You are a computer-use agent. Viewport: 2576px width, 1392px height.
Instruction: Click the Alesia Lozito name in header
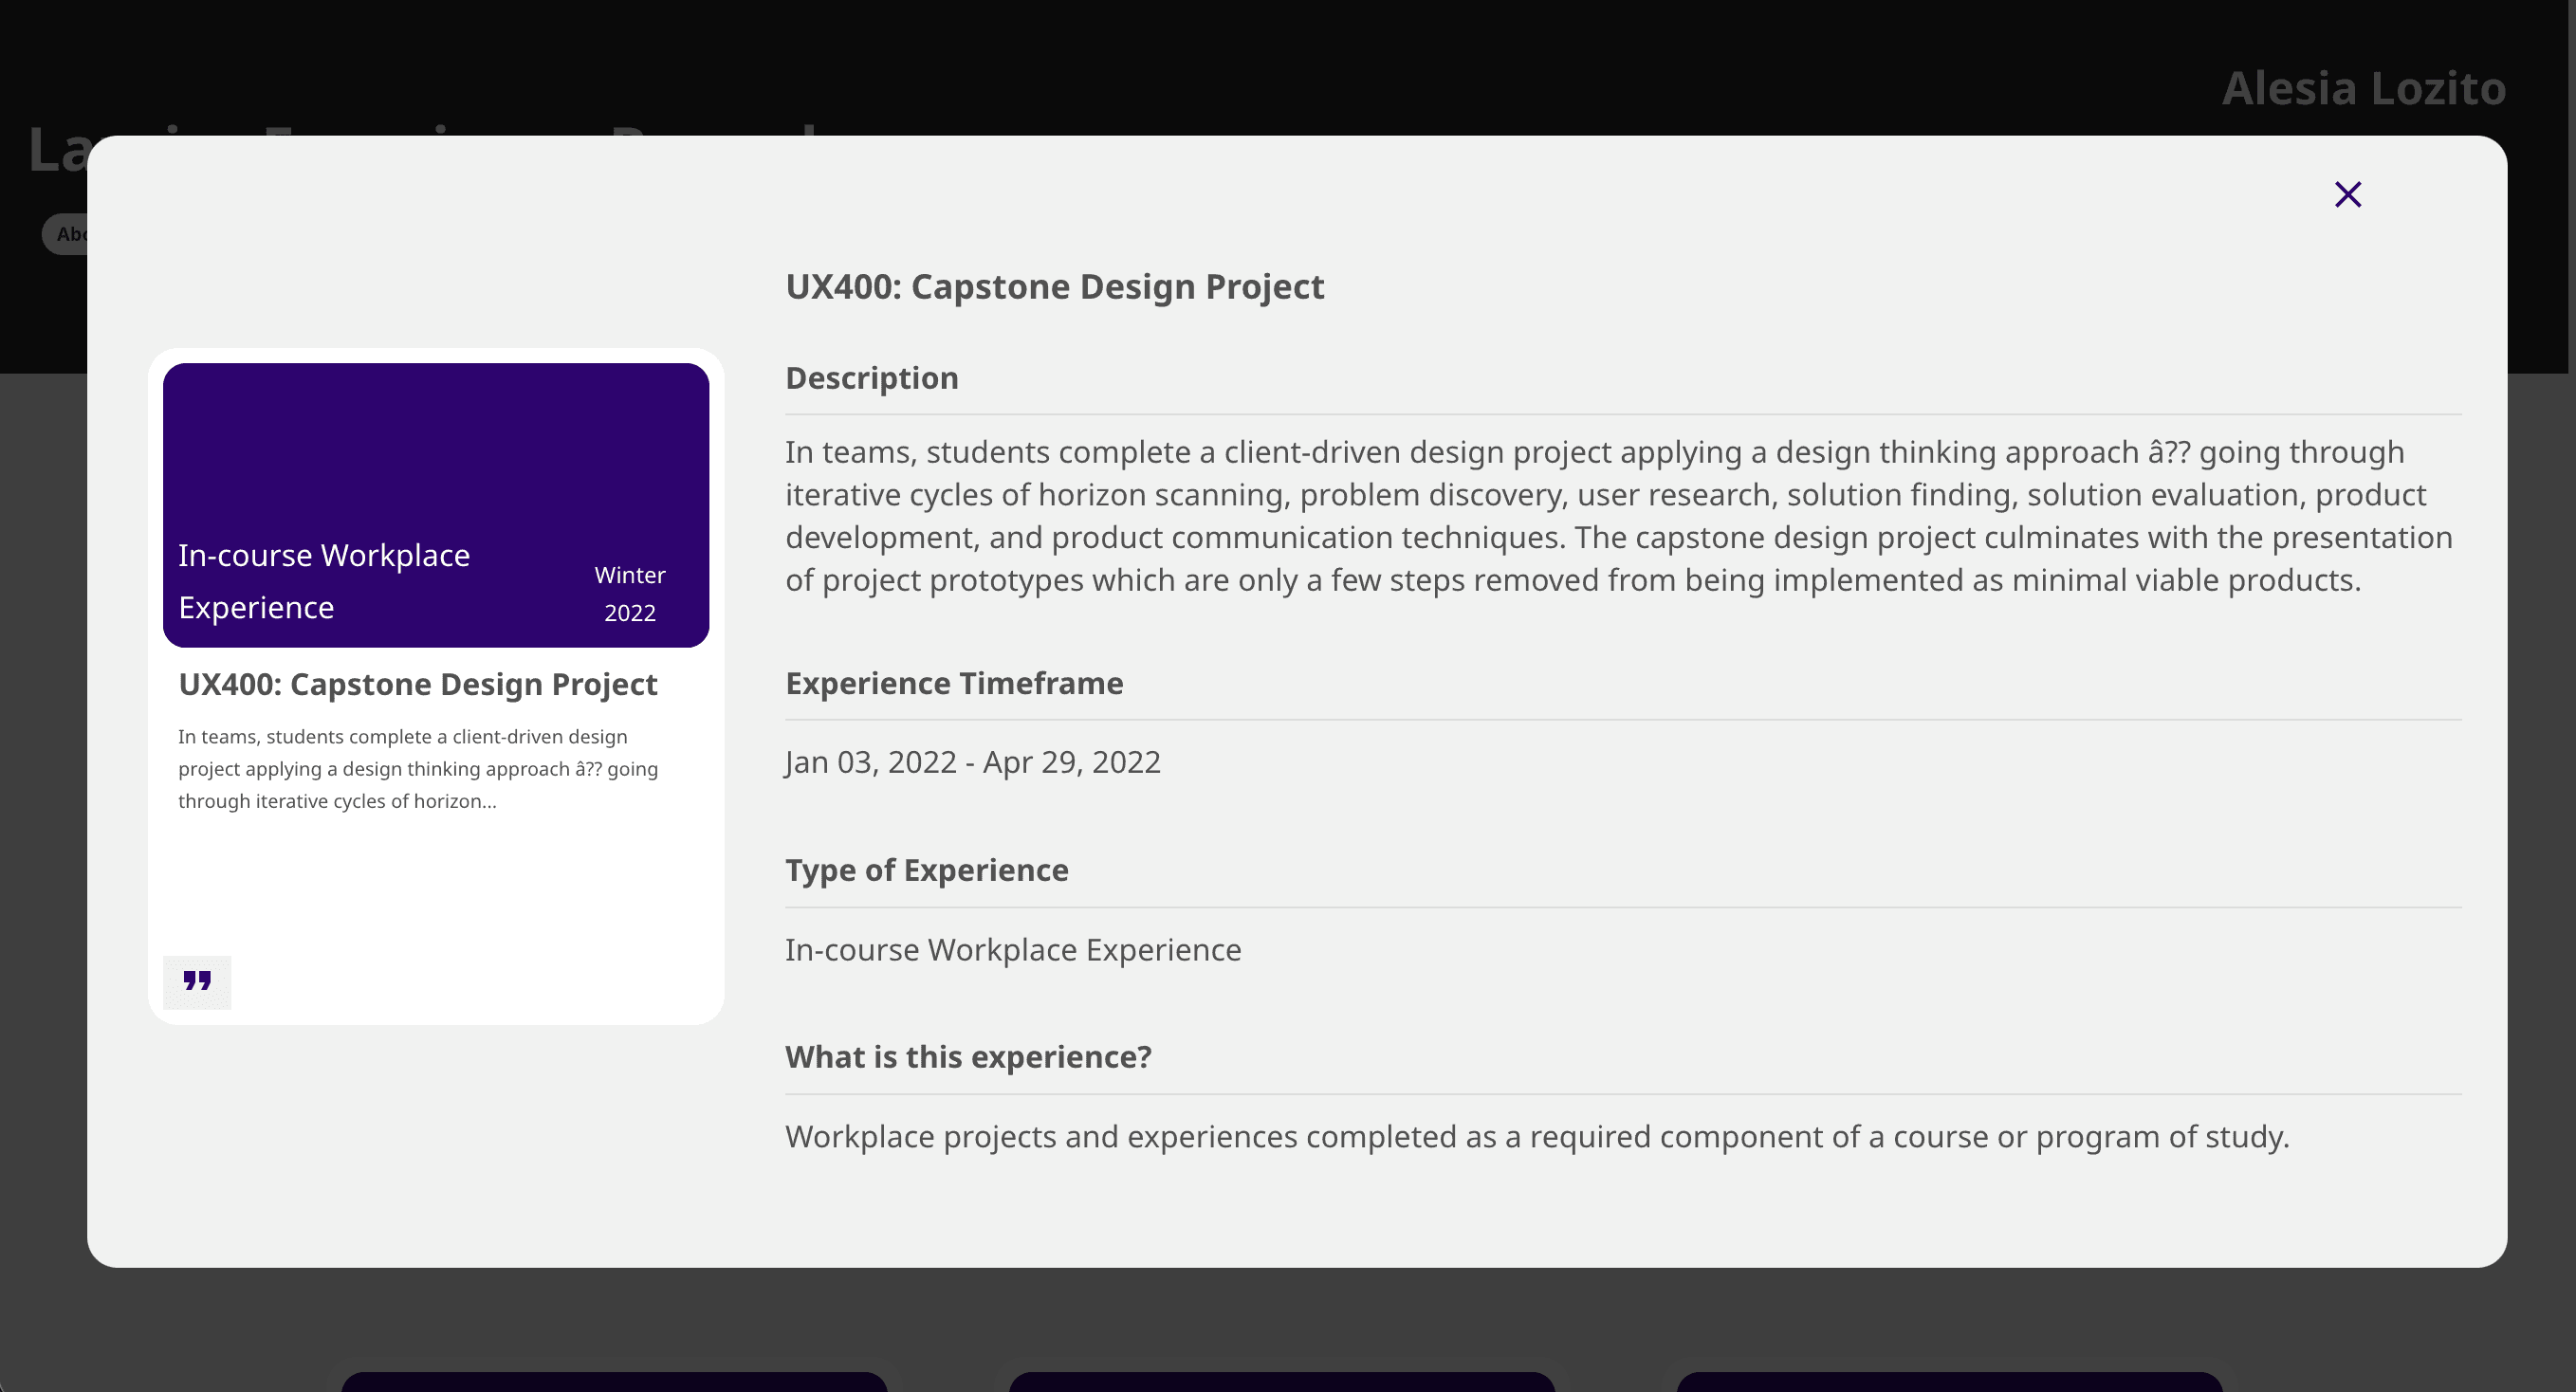(2363, 88)
